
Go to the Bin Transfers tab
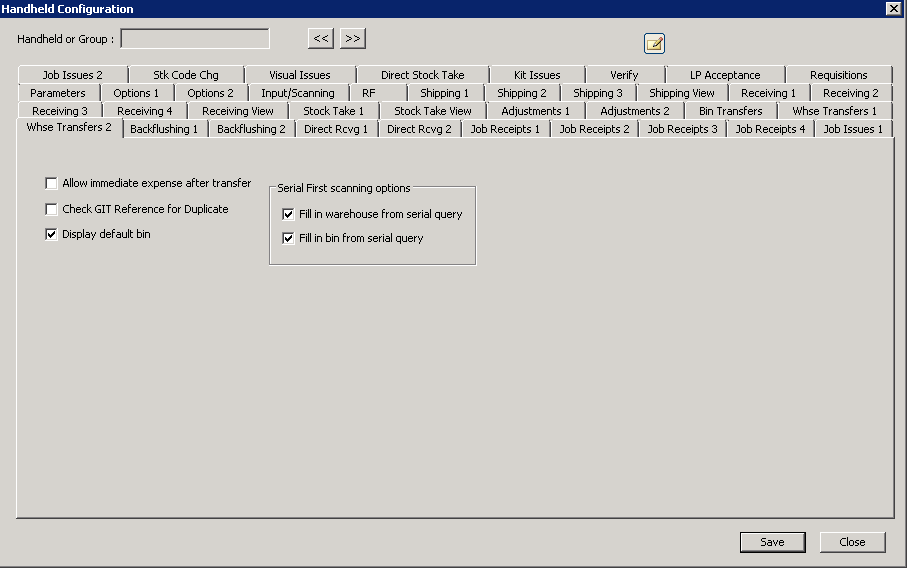(x=730, y=111)
